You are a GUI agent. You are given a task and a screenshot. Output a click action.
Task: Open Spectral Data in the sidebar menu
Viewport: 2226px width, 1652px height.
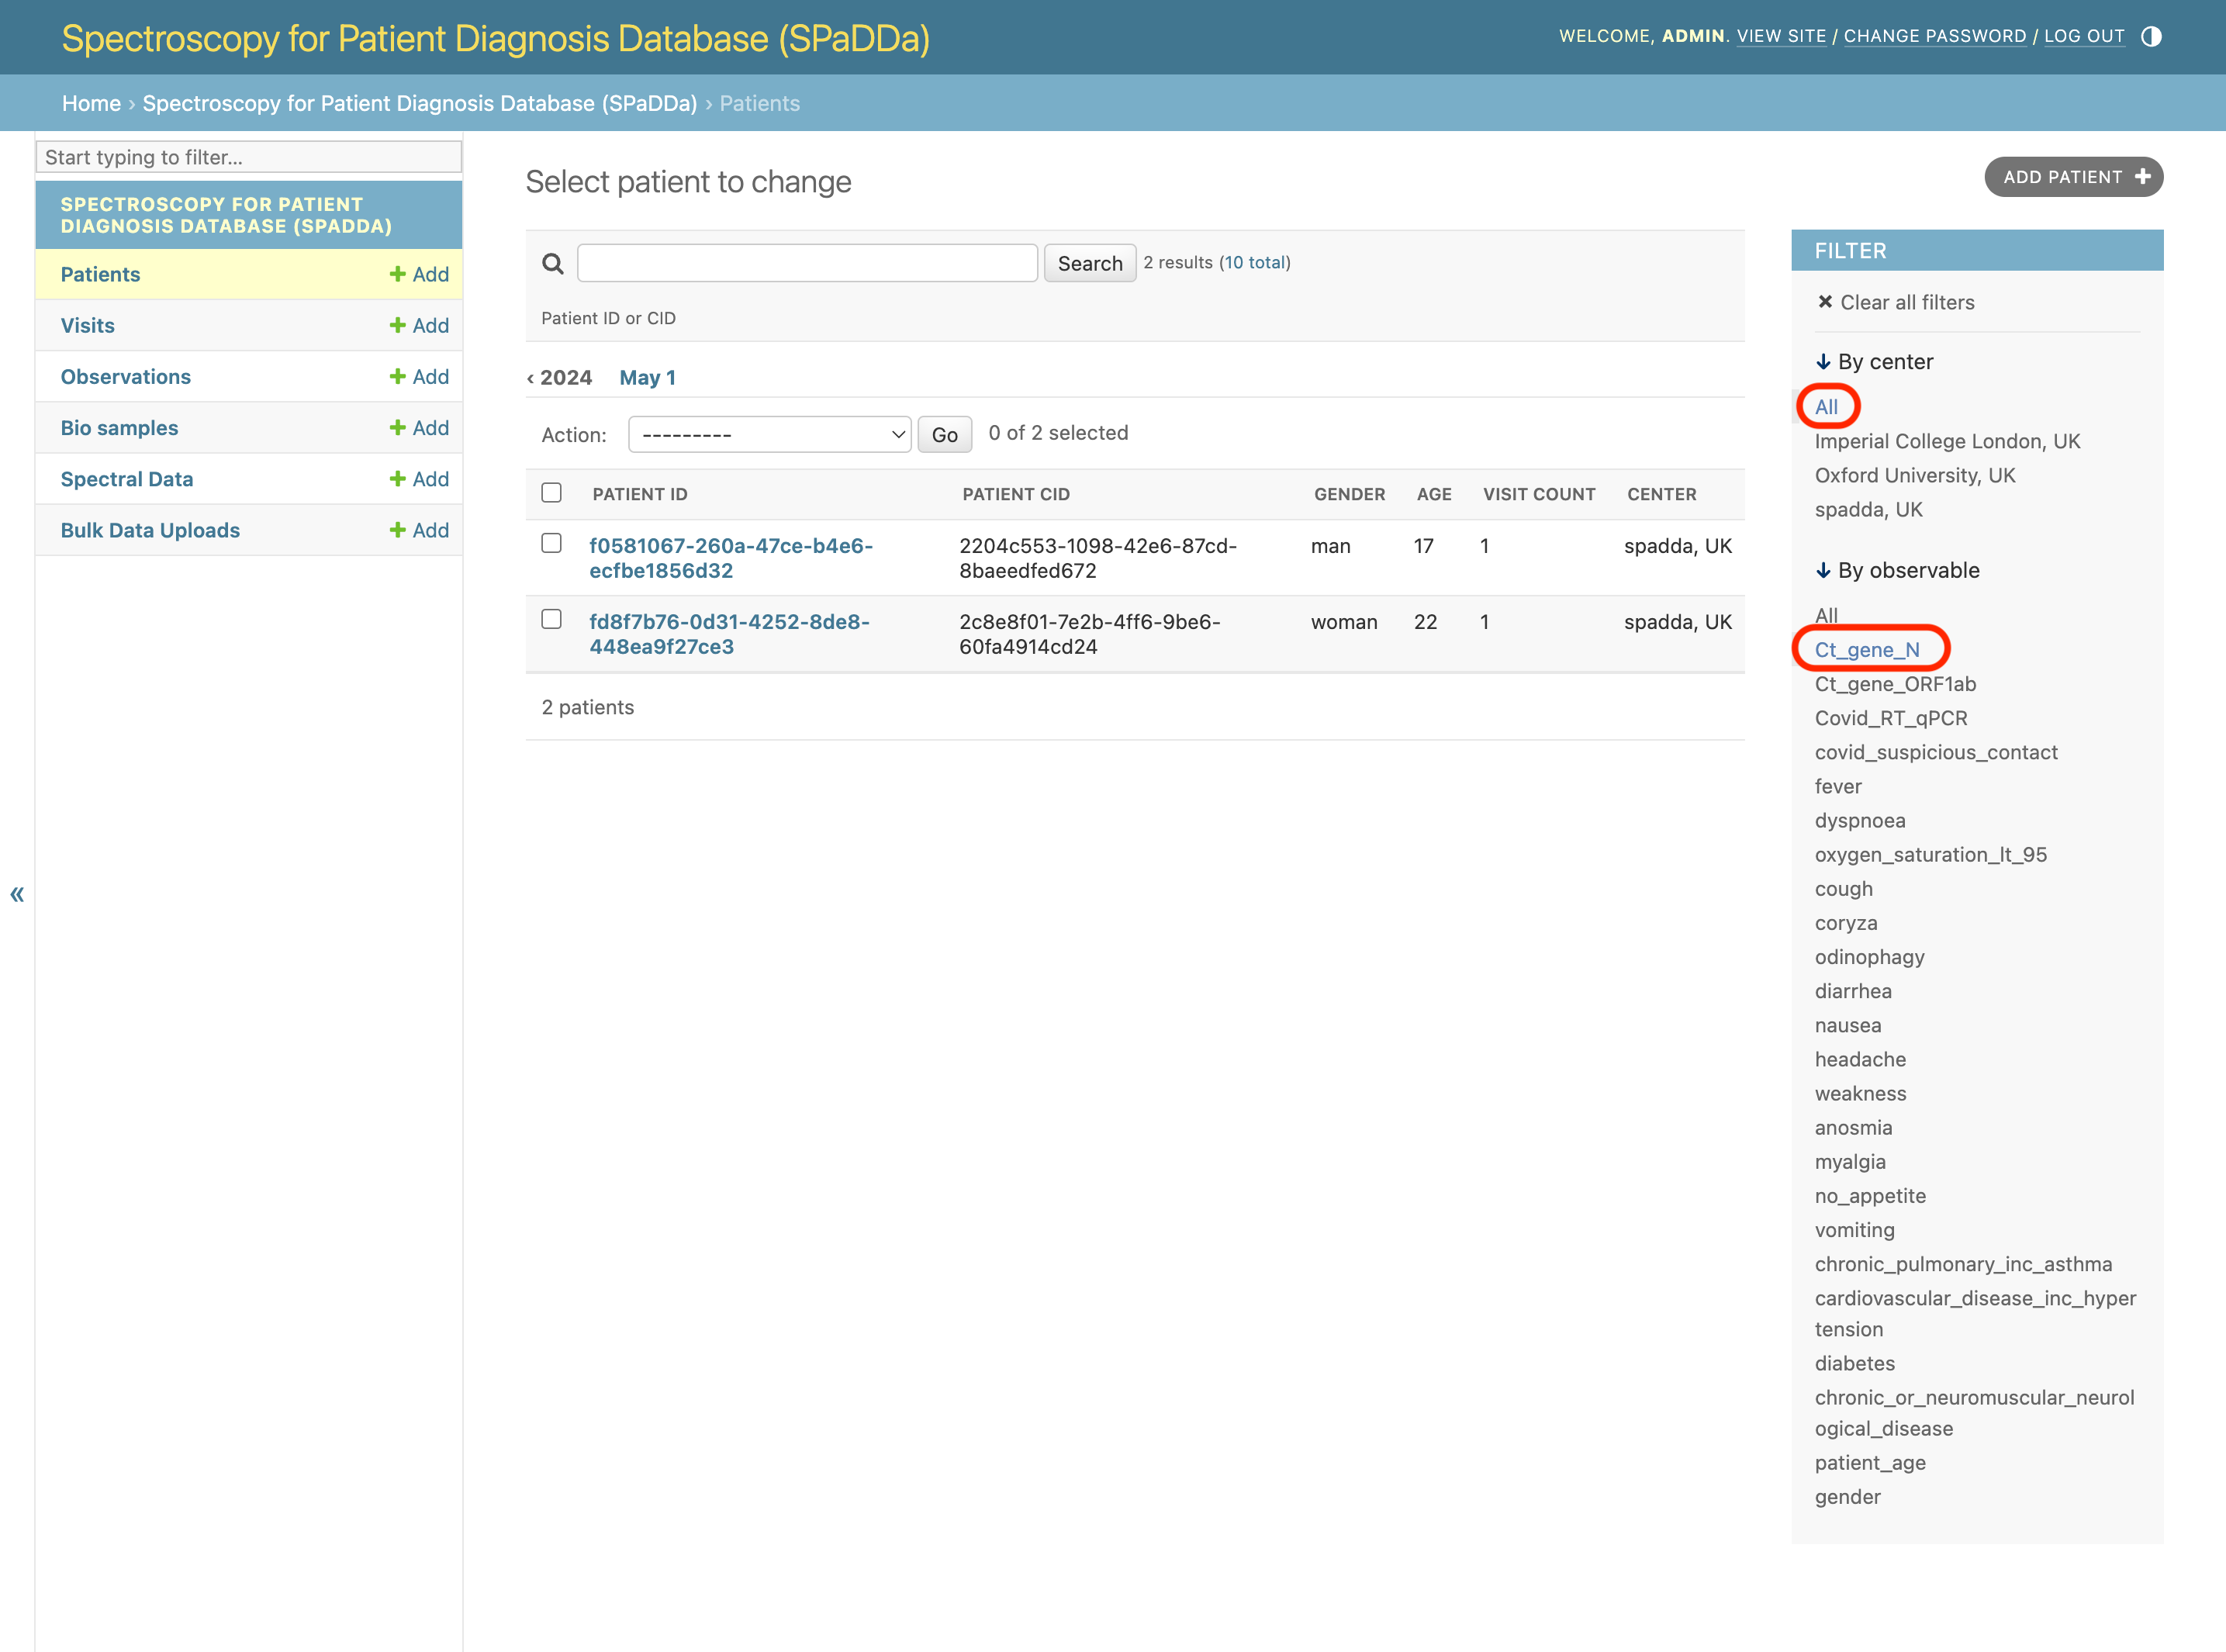coord(127,479)
